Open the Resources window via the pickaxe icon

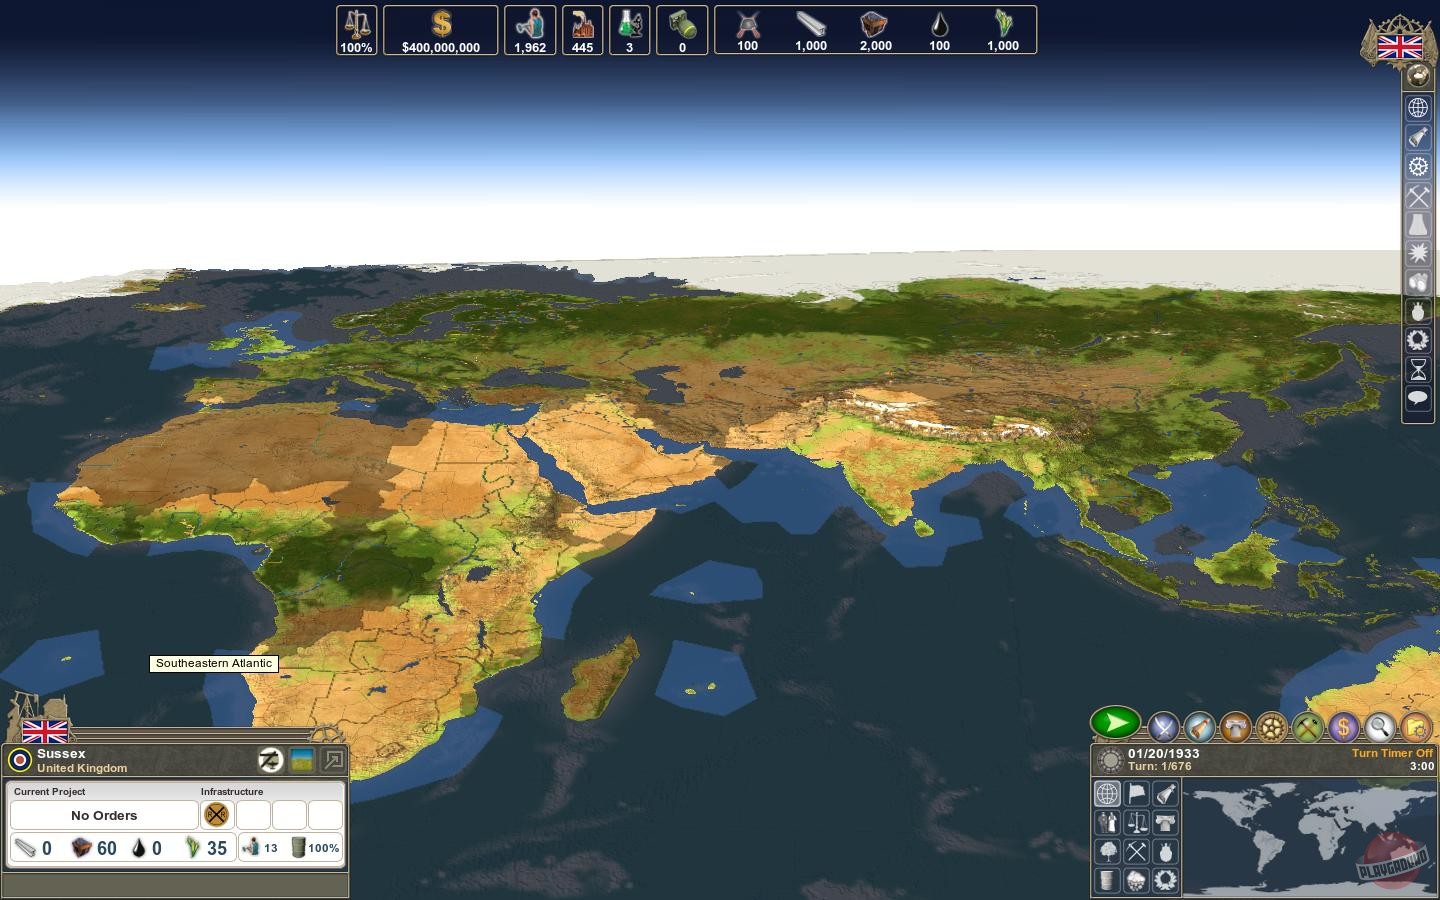coord(1306,728)
